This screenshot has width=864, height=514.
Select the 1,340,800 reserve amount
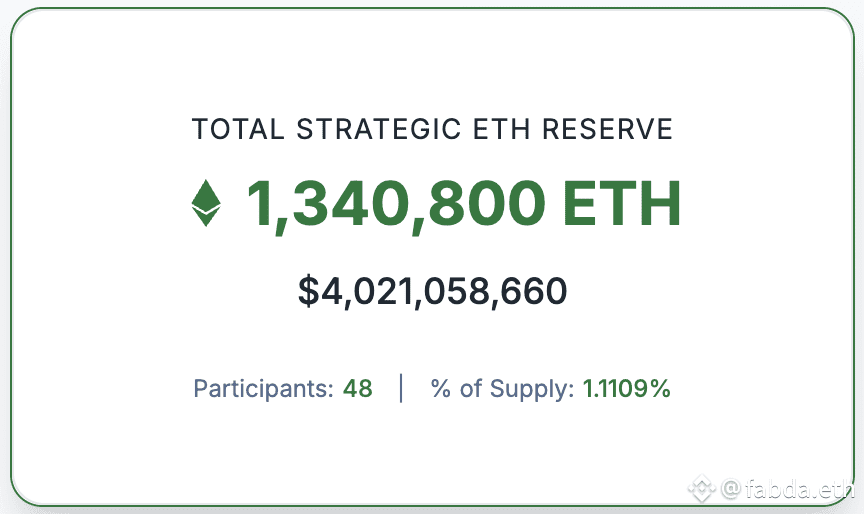pos(396,205)
